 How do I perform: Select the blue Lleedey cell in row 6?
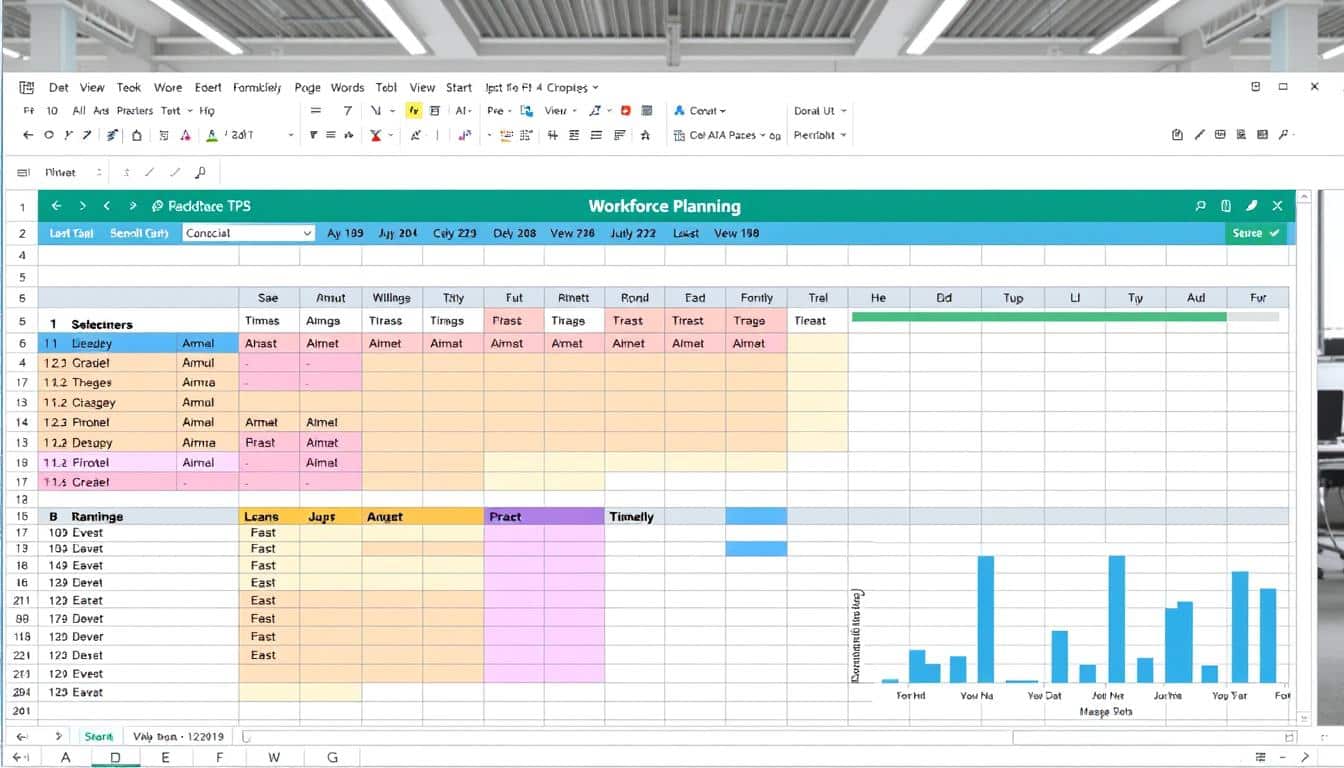pyautogui.click(x=108, y=343)
